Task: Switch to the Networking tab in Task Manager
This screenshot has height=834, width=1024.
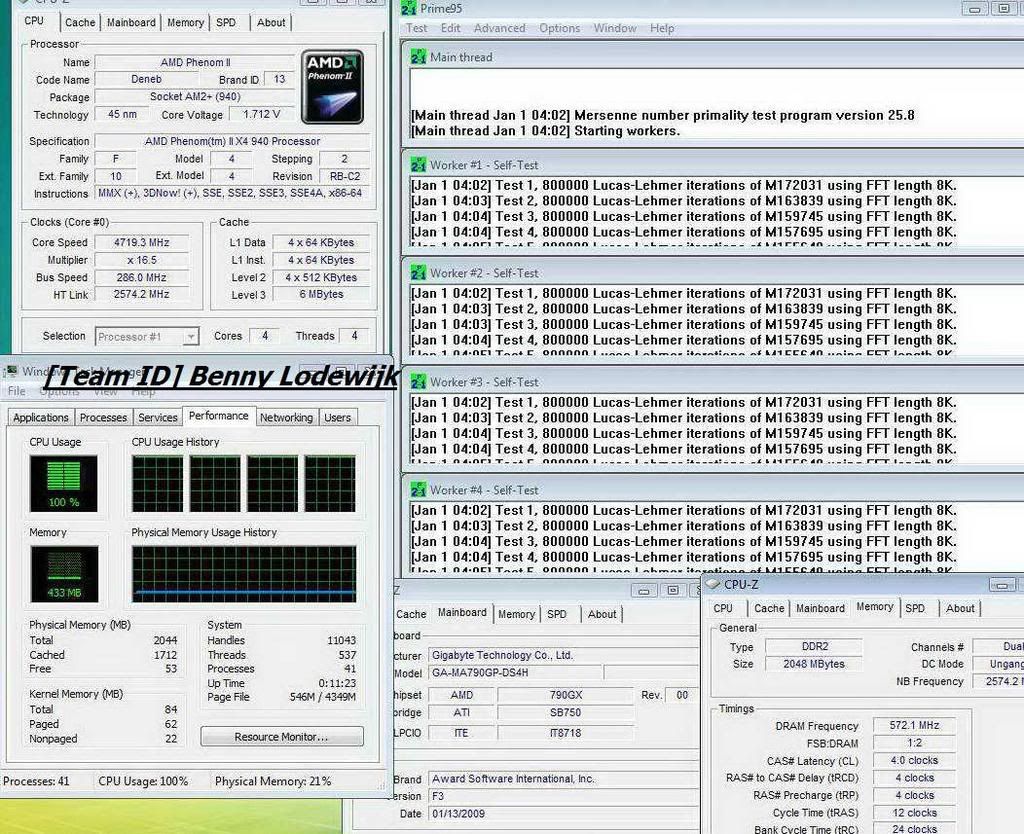Action: click(x=286, y=418)
